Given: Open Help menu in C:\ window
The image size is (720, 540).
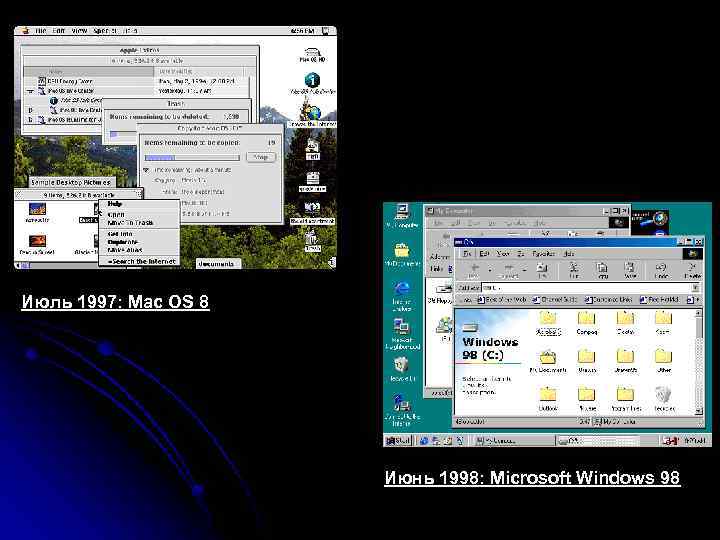Looking at the screenshot, I should click(x=568, y=253).
